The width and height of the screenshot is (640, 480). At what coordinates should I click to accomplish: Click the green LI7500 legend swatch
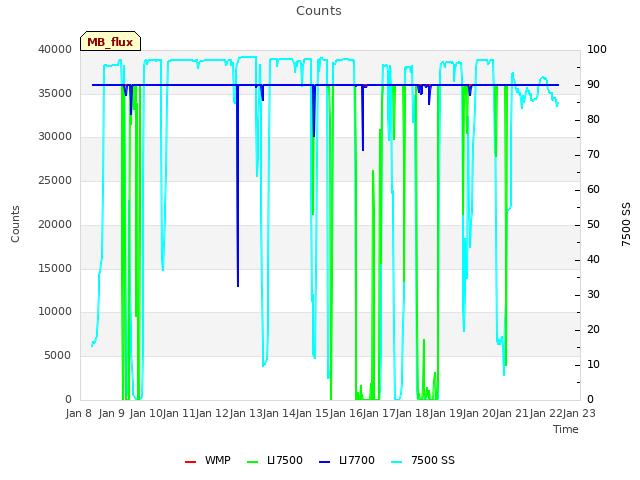[x=253, y=462]
